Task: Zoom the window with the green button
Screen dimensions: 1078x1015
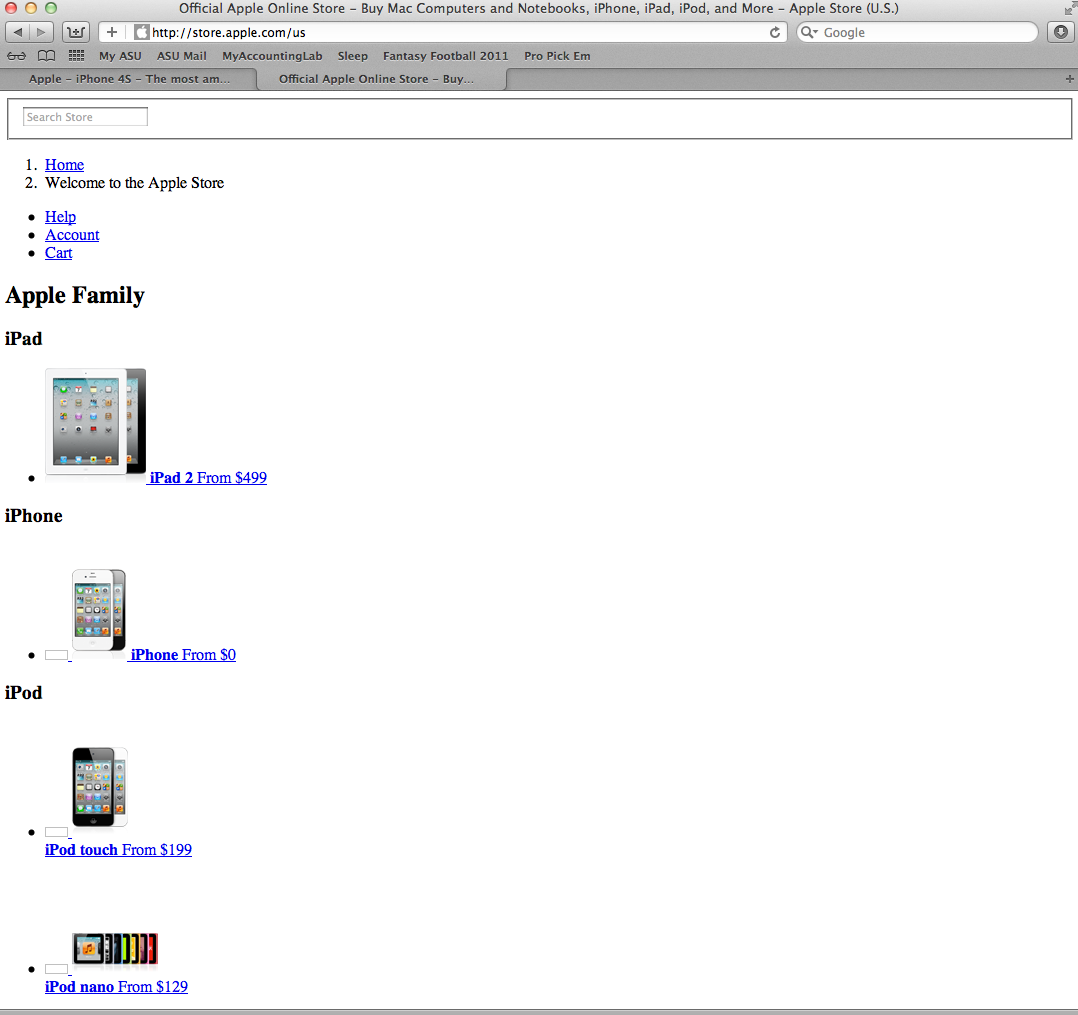Action: coord(50,8)
